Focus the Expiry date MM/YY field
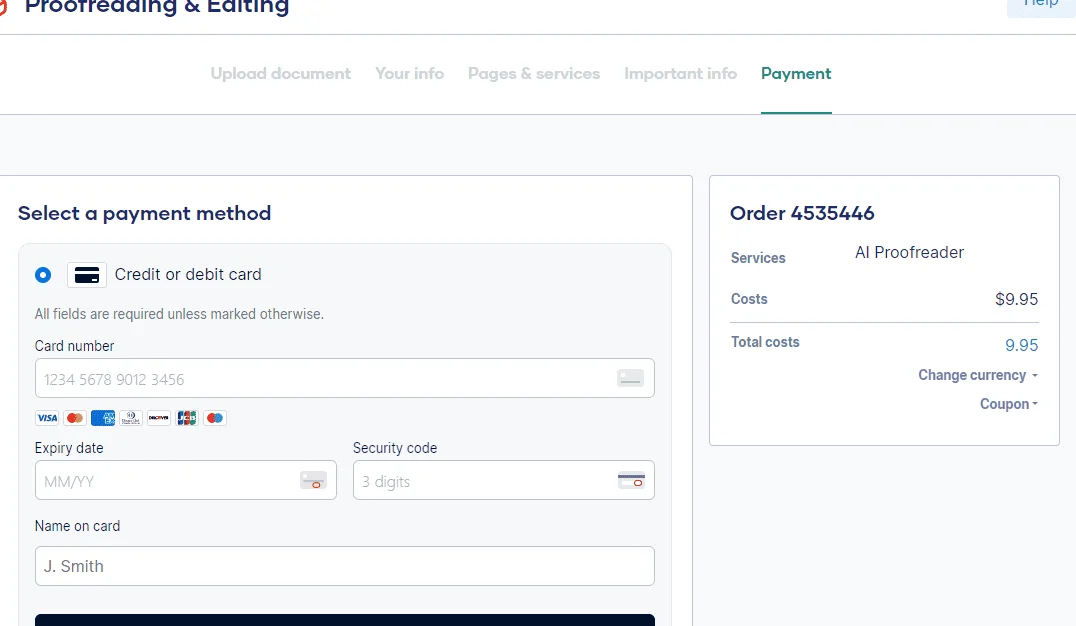The image size is (1076, 626). point(186,480)
